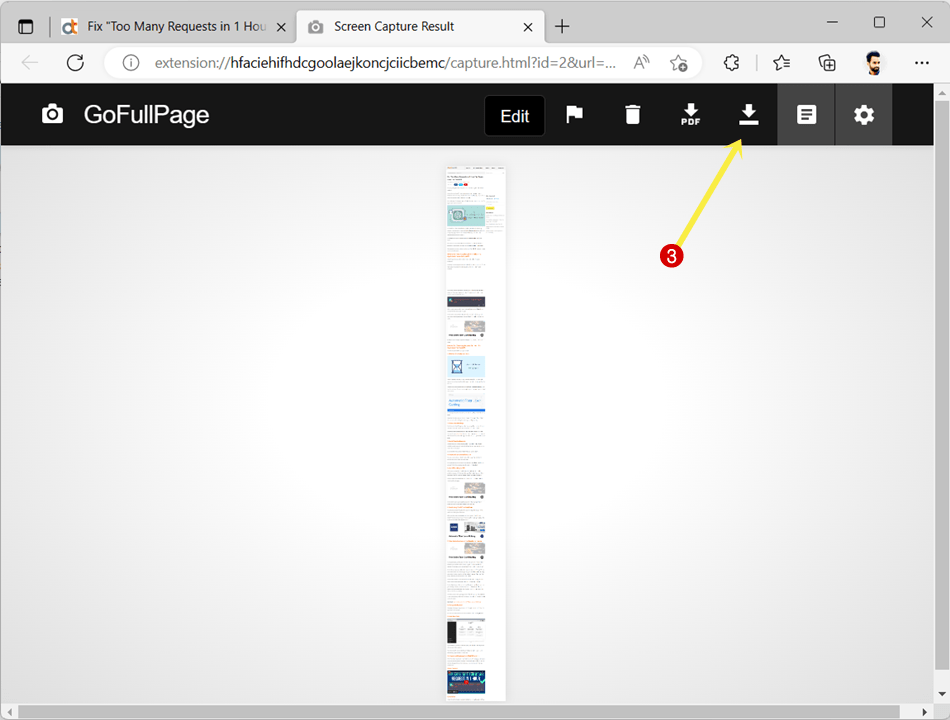Open the browser profile avatar
The image size is (950, 720).
tap(873, 62)
